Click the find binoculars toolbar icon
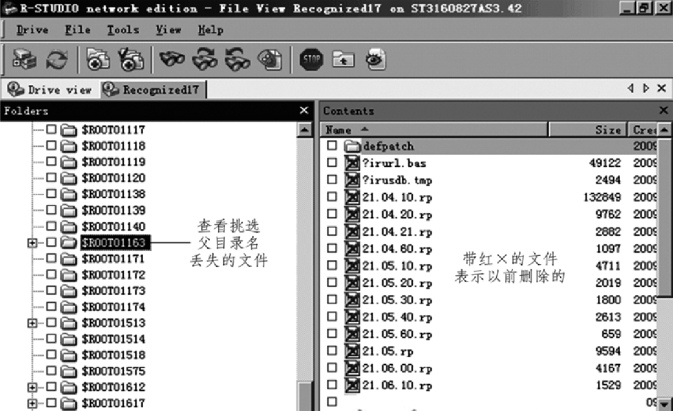 [x=172, y=59]
